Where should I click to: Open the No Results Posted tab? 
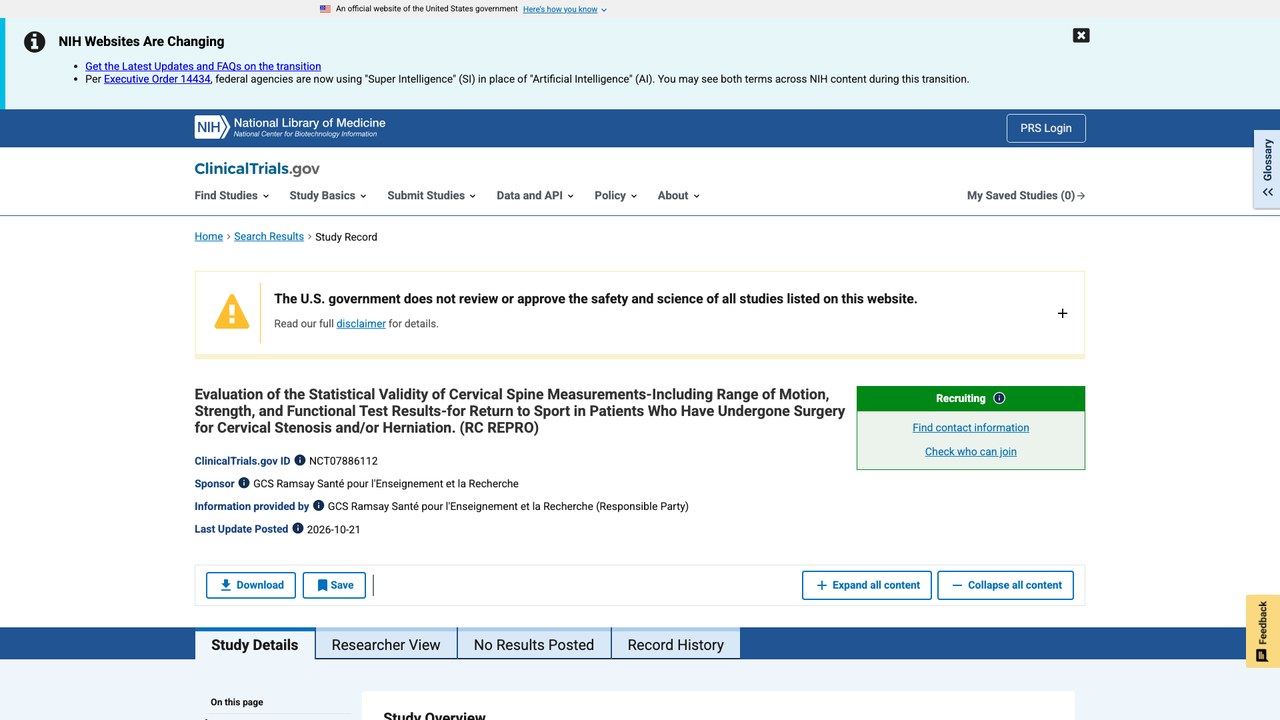coord(534,645)
